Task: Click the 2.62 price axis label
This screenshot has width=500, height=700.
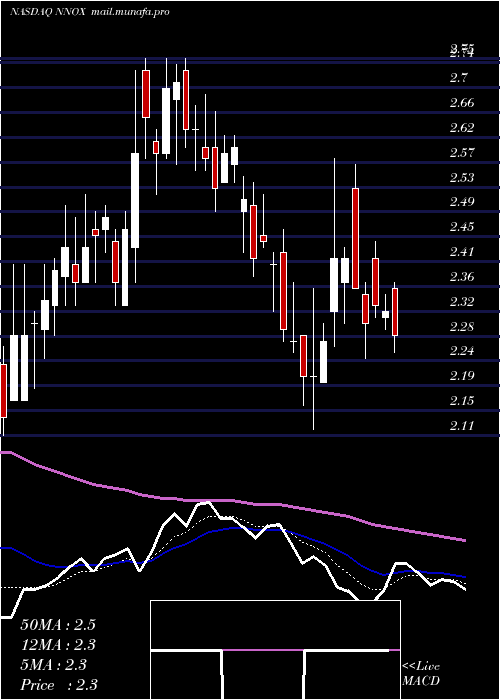Action: pyautogui.click(x=462, y=128)
